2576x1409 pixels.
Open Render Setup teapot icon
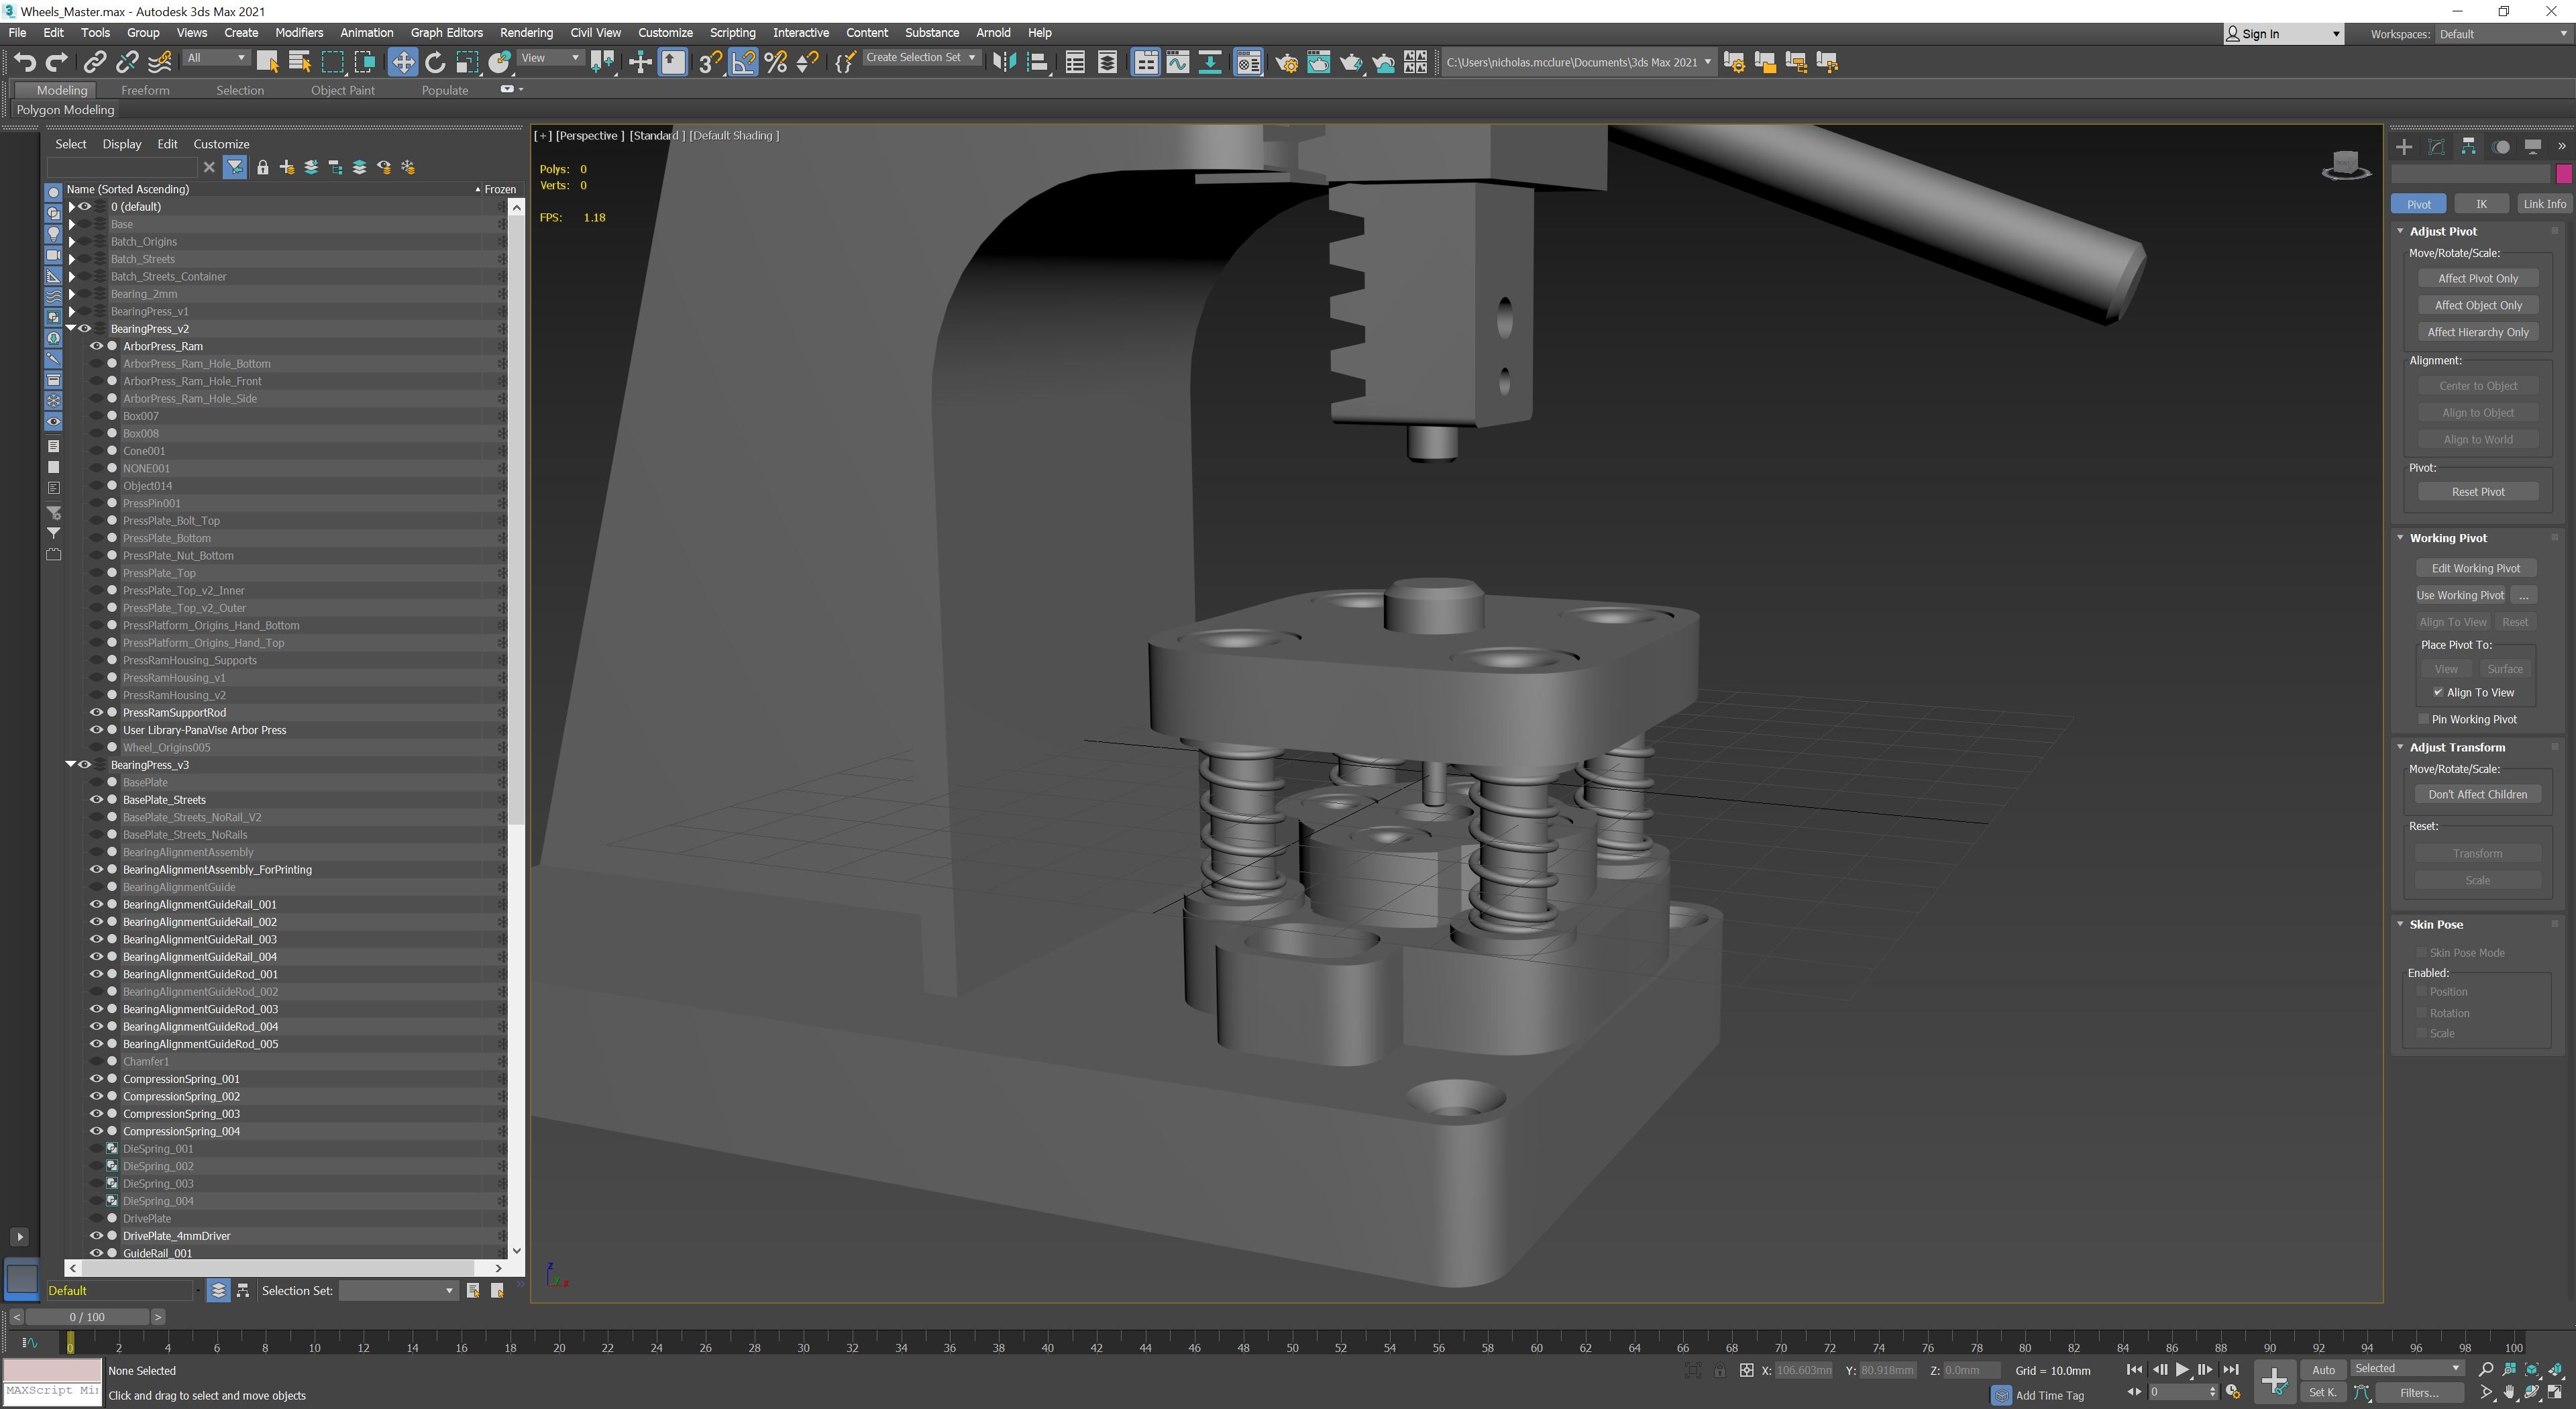pyautogui.click(x=1286, y=62)
